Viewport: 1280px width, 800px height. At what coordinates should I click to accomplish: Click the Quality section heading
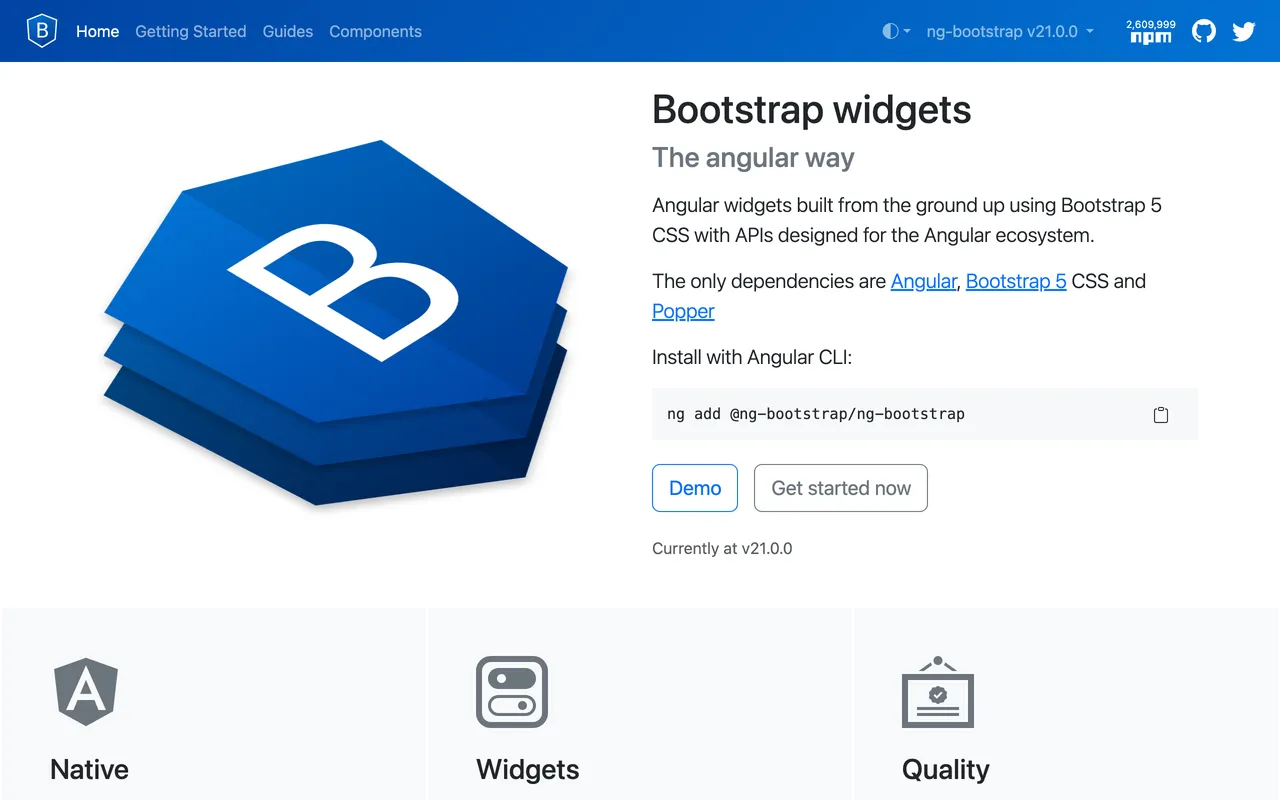point(946,769)
